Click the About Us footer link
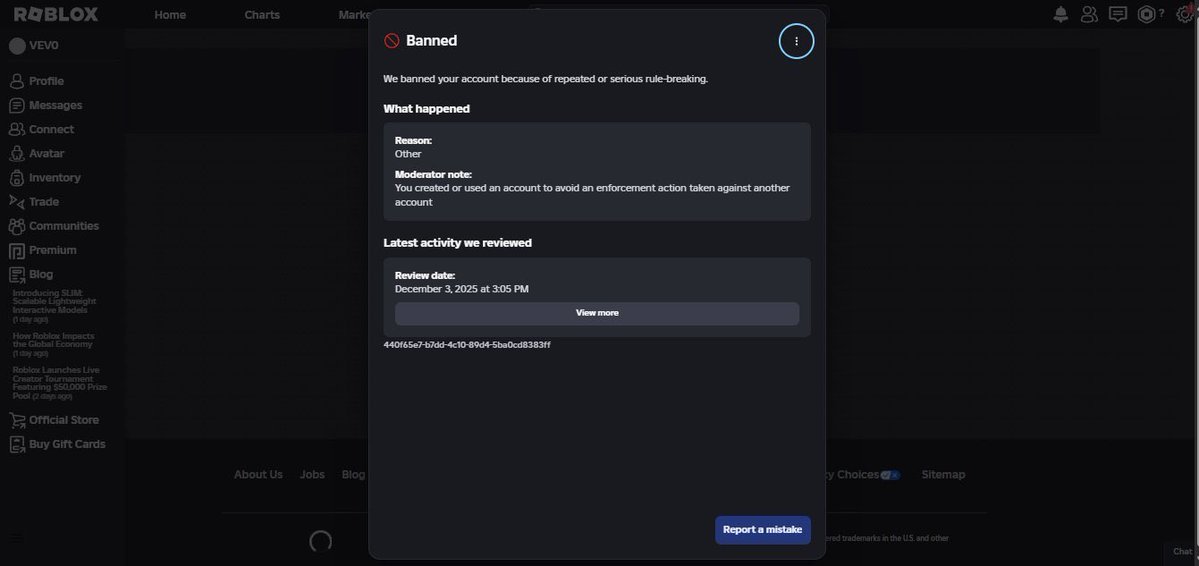 (258, 475)
